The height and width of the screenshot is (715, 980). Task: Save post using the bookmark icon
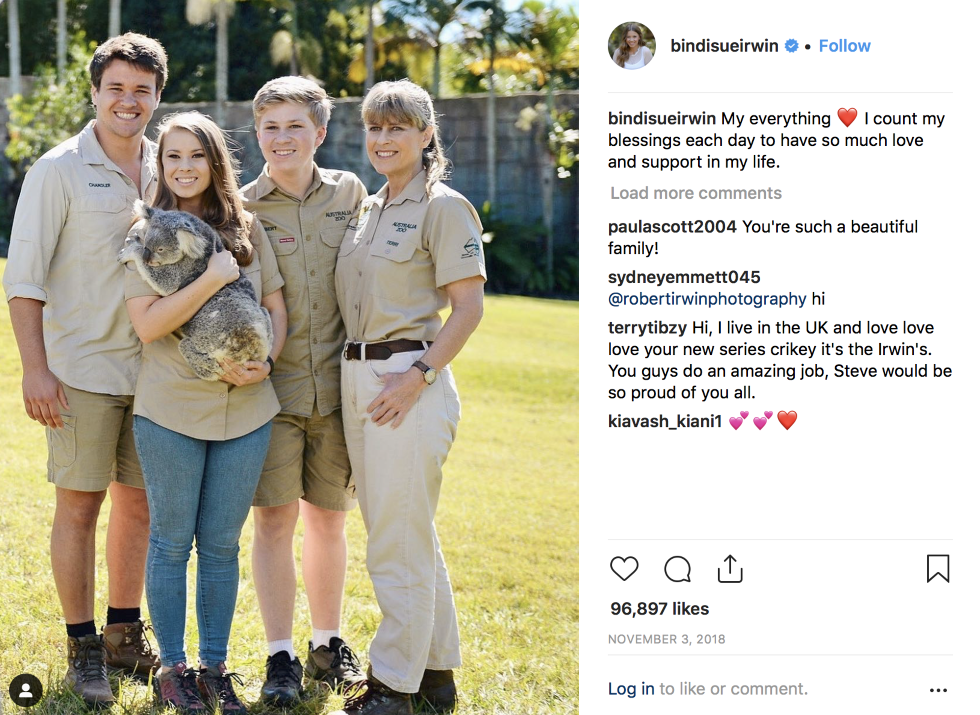click(938, 568)
